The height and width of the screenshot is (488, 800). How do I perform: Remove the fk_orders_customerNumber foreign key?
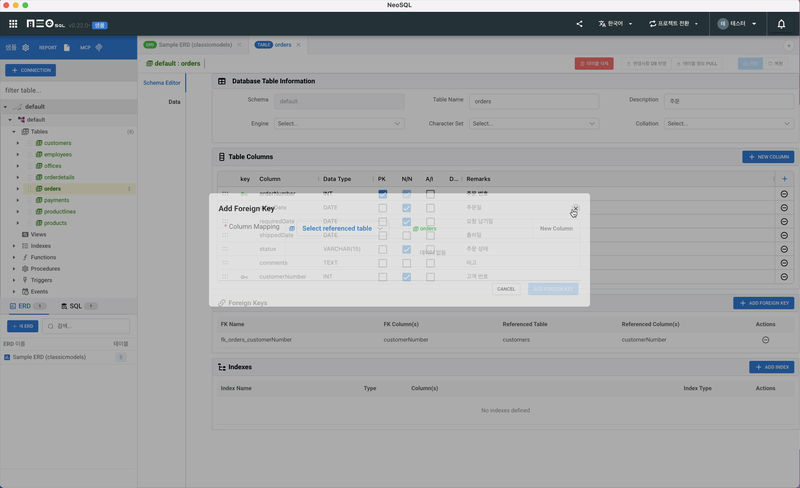pyautogui.click(x=766, y=340)
